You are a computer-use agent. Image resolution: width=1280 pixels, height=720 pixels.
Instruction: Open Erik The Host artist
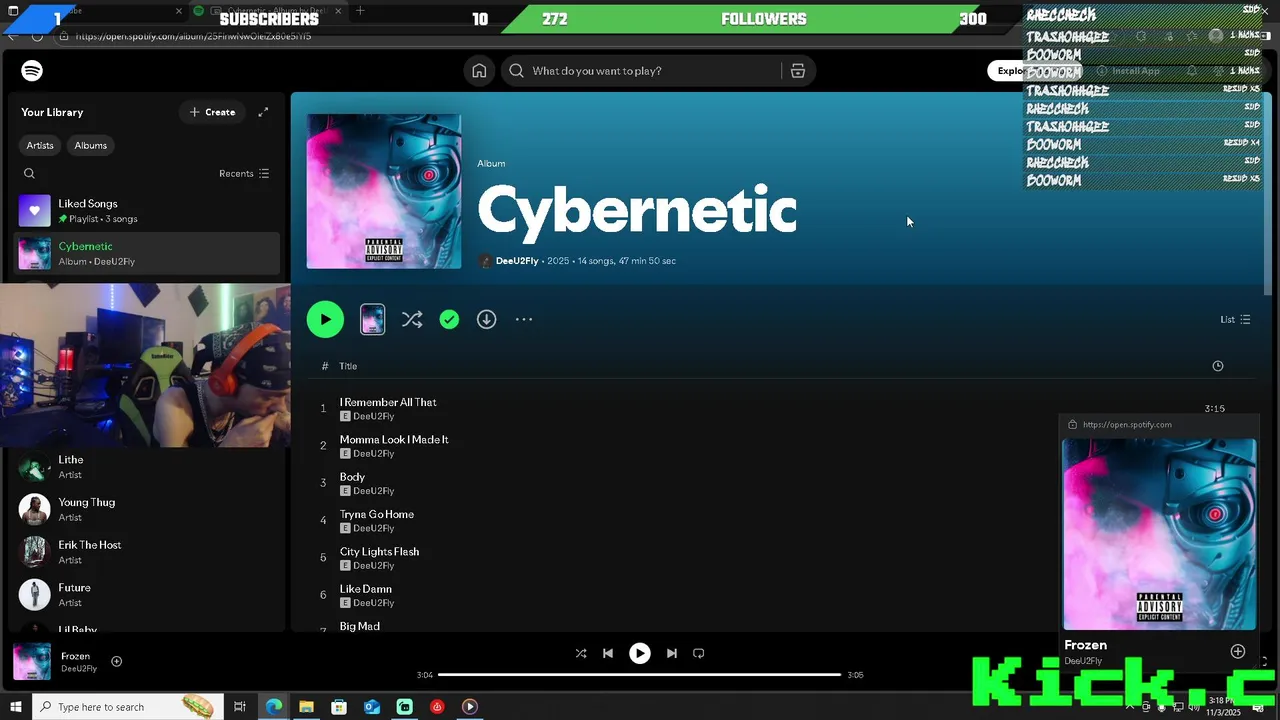(x=148, y=552)
